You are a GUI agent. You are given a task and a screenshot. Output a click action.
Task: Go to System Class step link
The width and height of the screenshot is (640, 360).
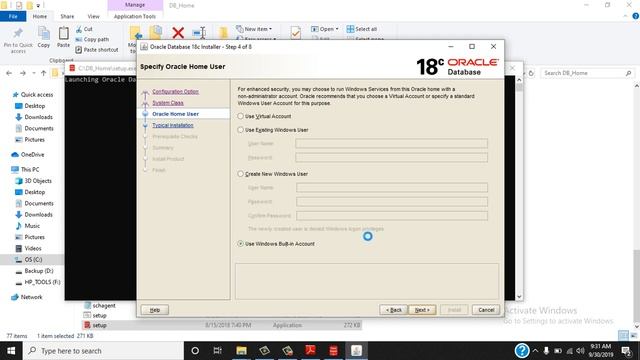pyautogui.click(x=168, y=103)
